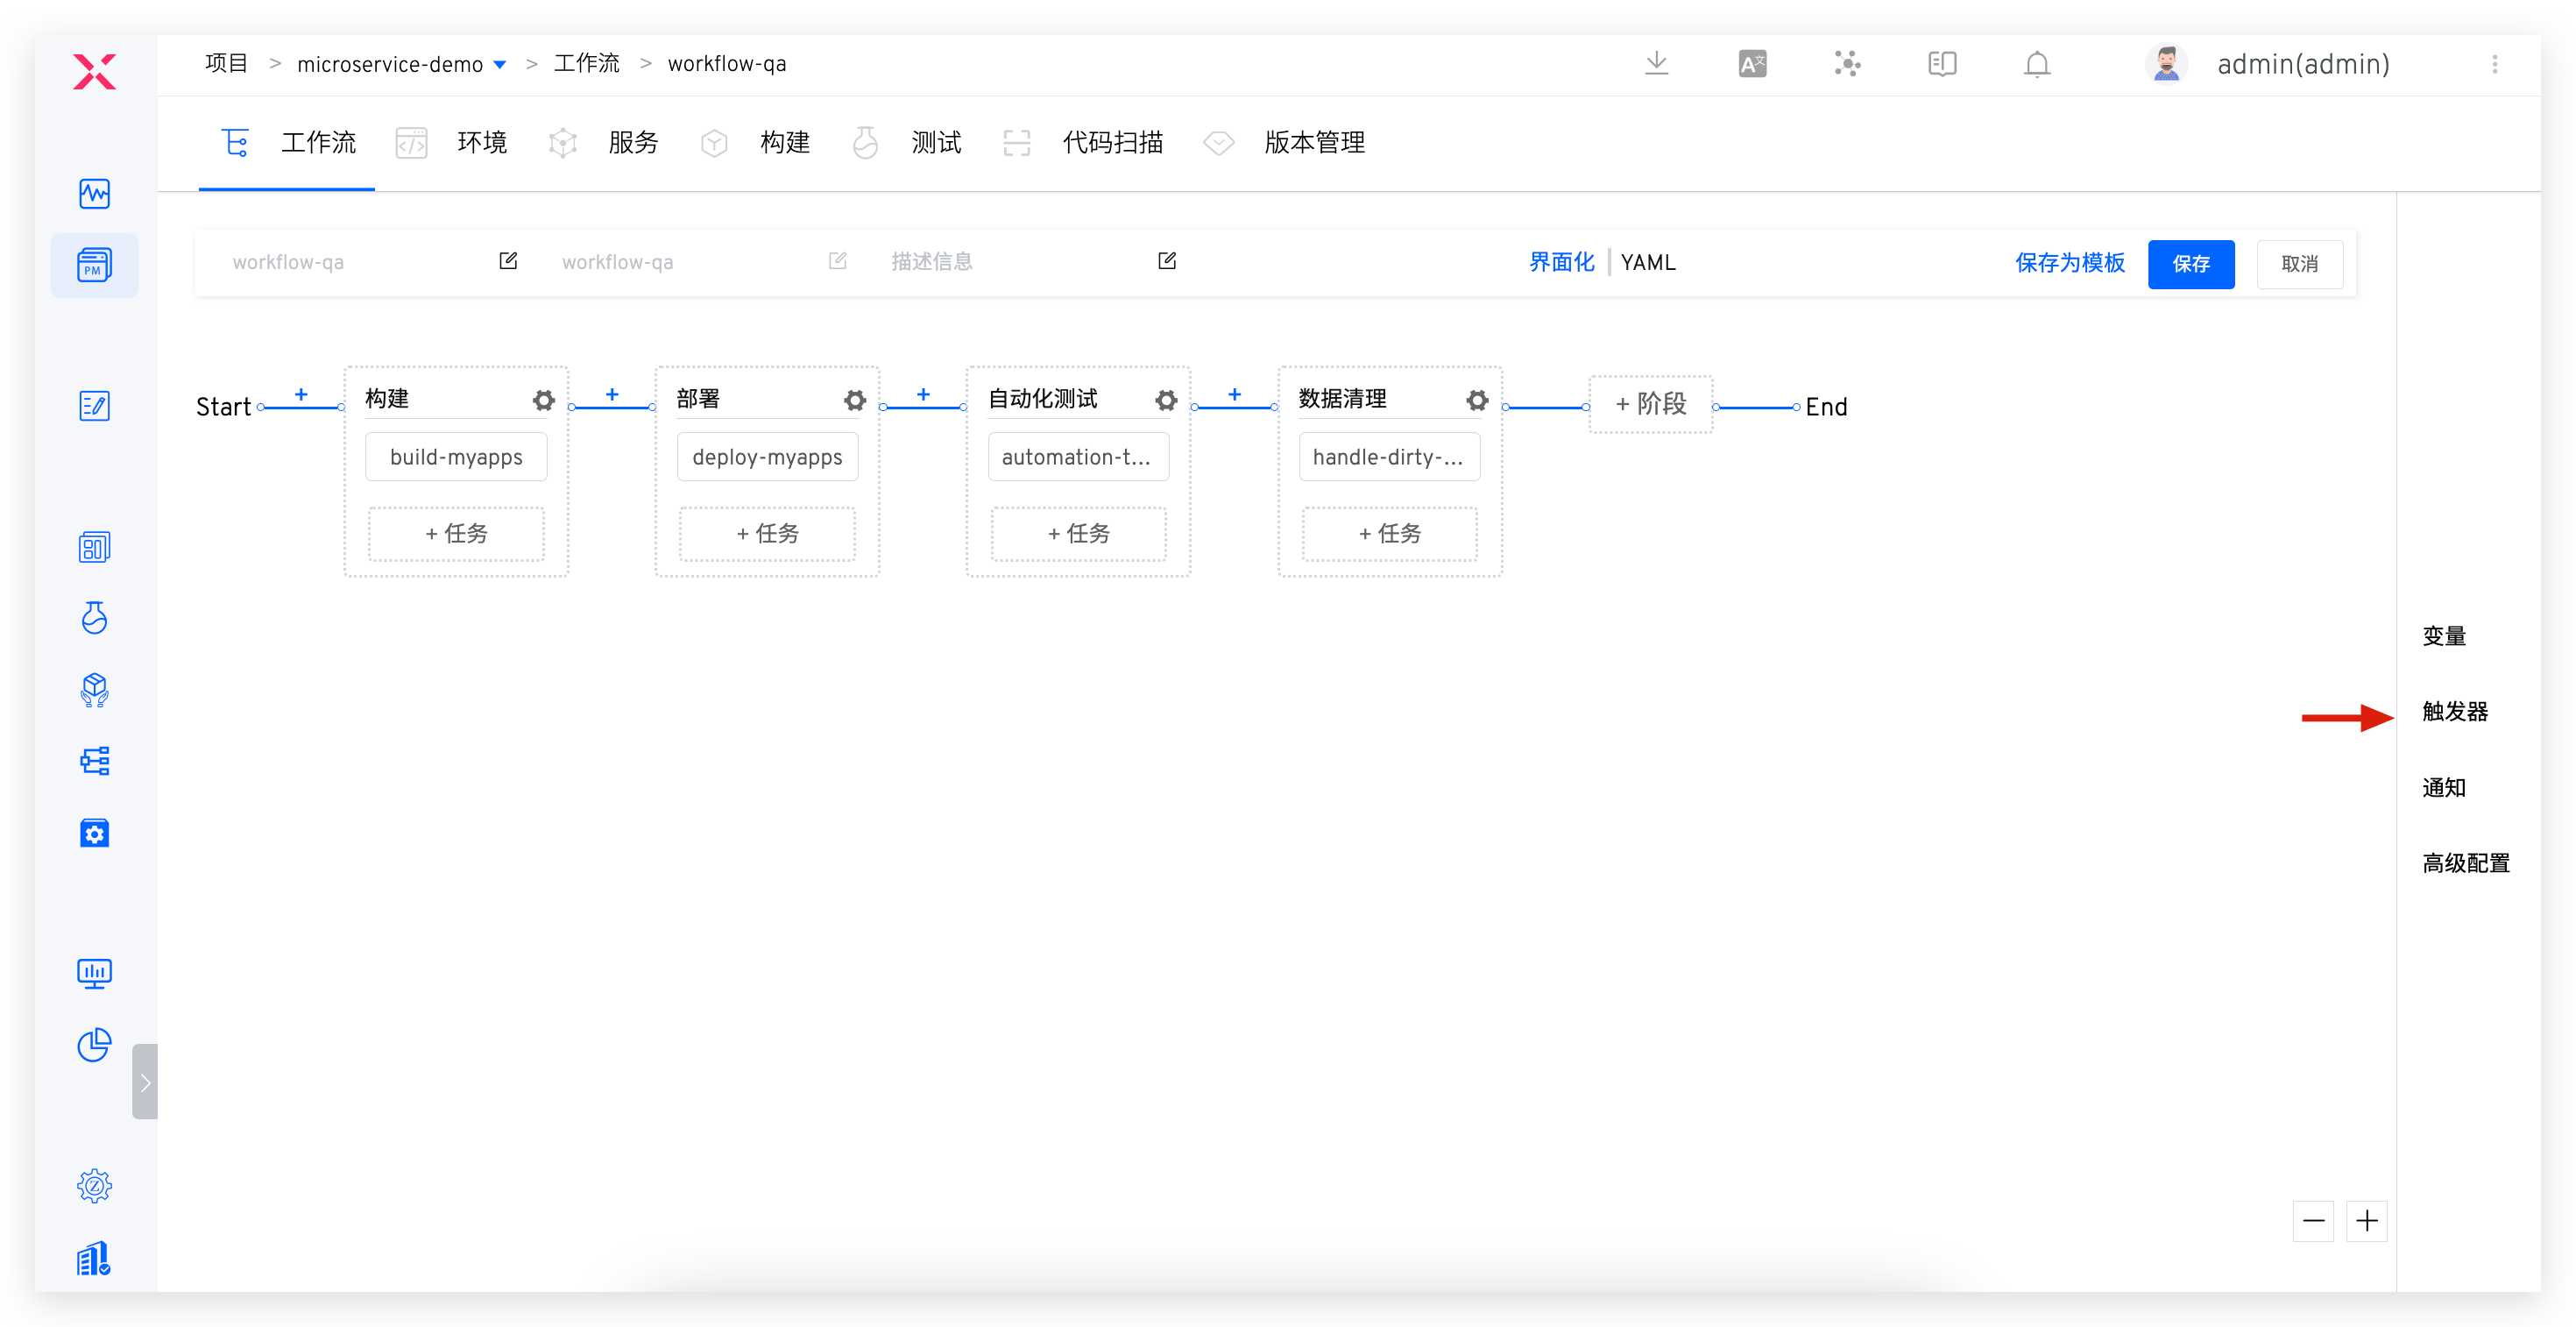
Task: Open the handle-dirty-... task
Action: click(x=1389, y=457)
